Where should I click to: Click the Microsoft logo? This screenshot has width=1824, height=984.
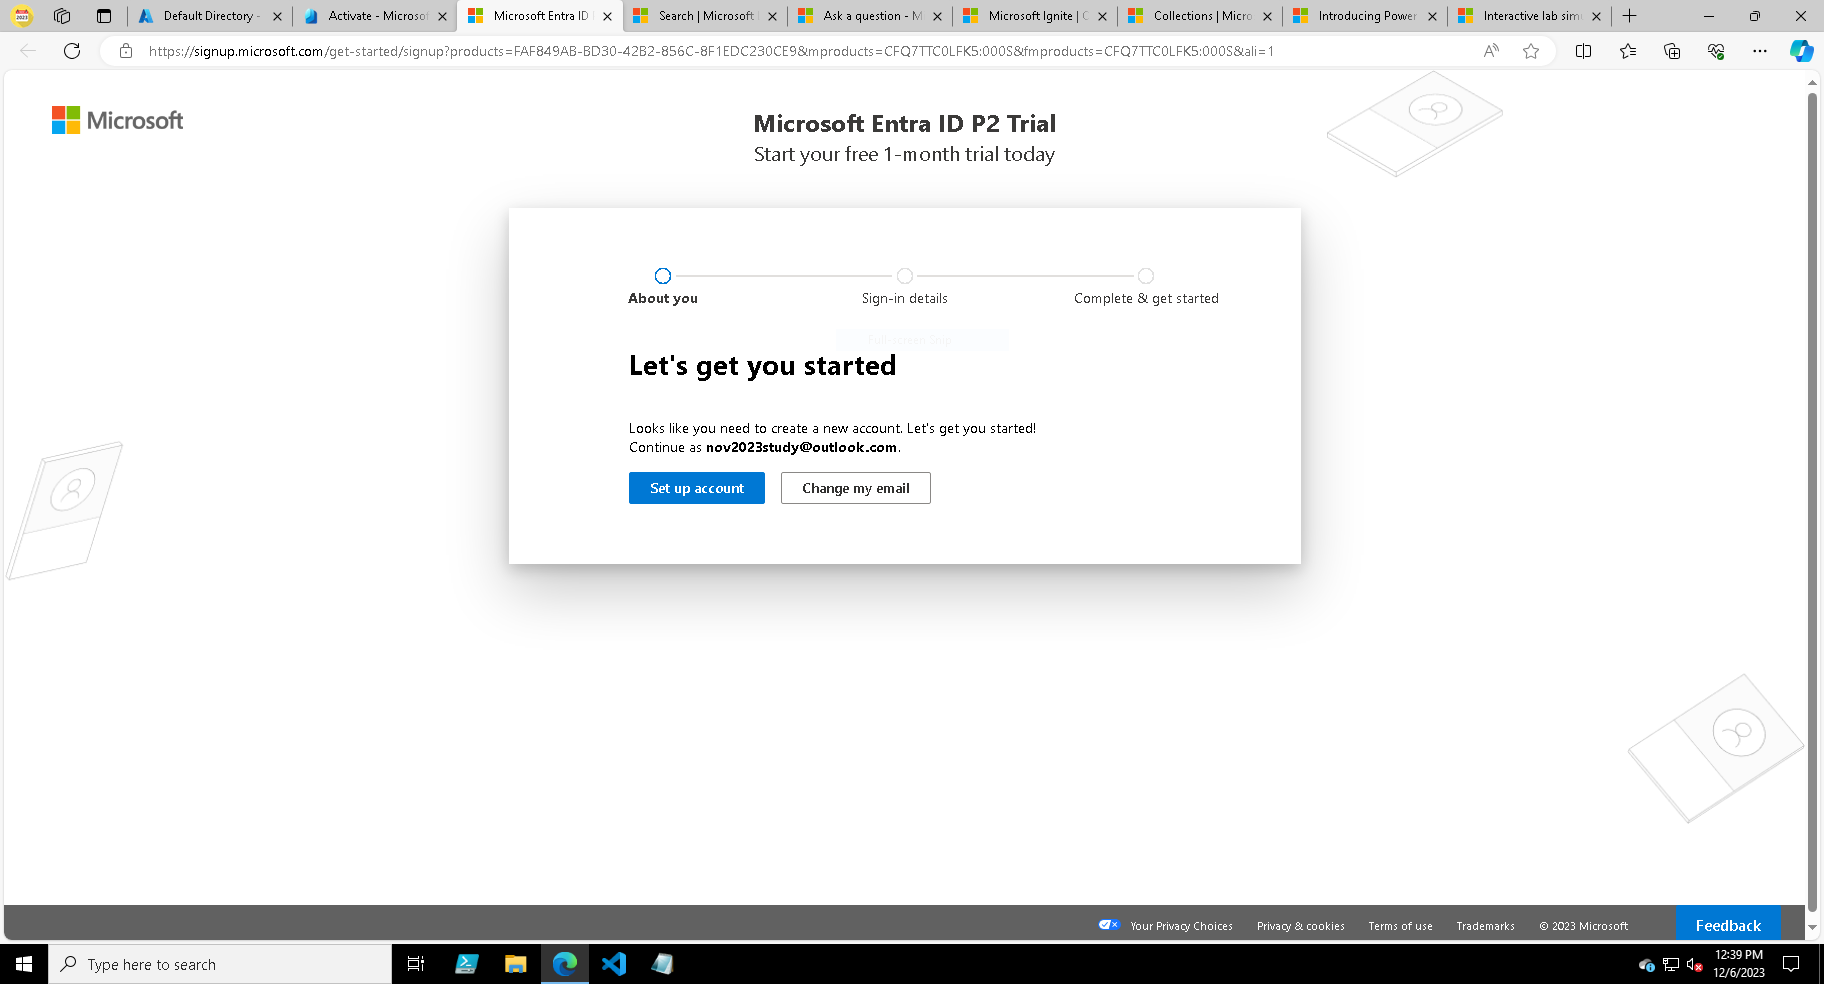(x=118, y=121)
